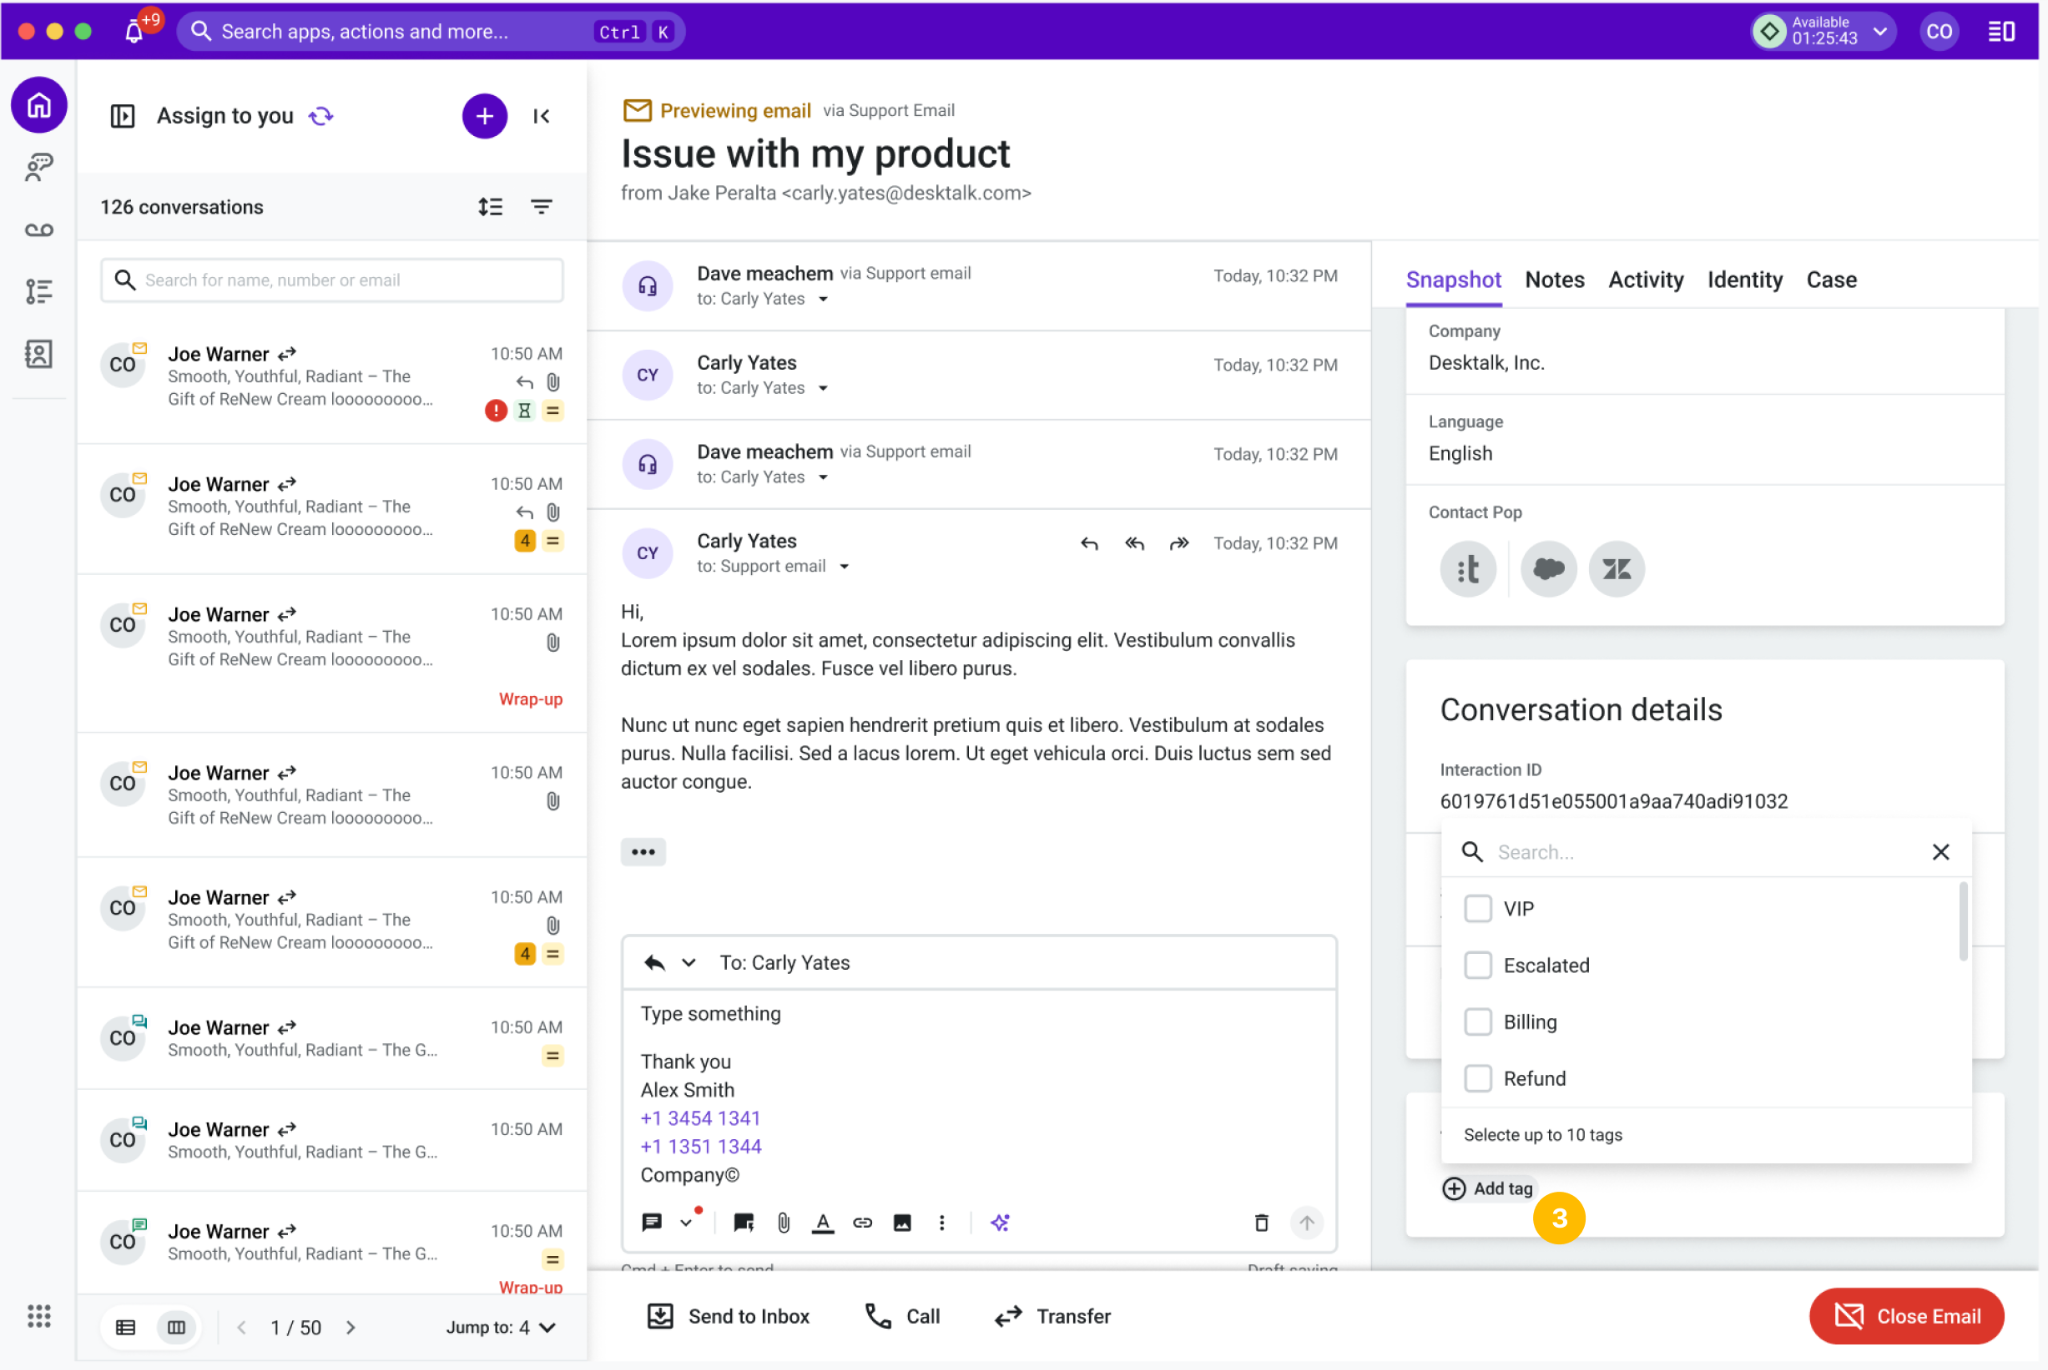Delete draft with trash icon
This screenshot has width=2048, height=1370.
(x=1261, y=1222)
